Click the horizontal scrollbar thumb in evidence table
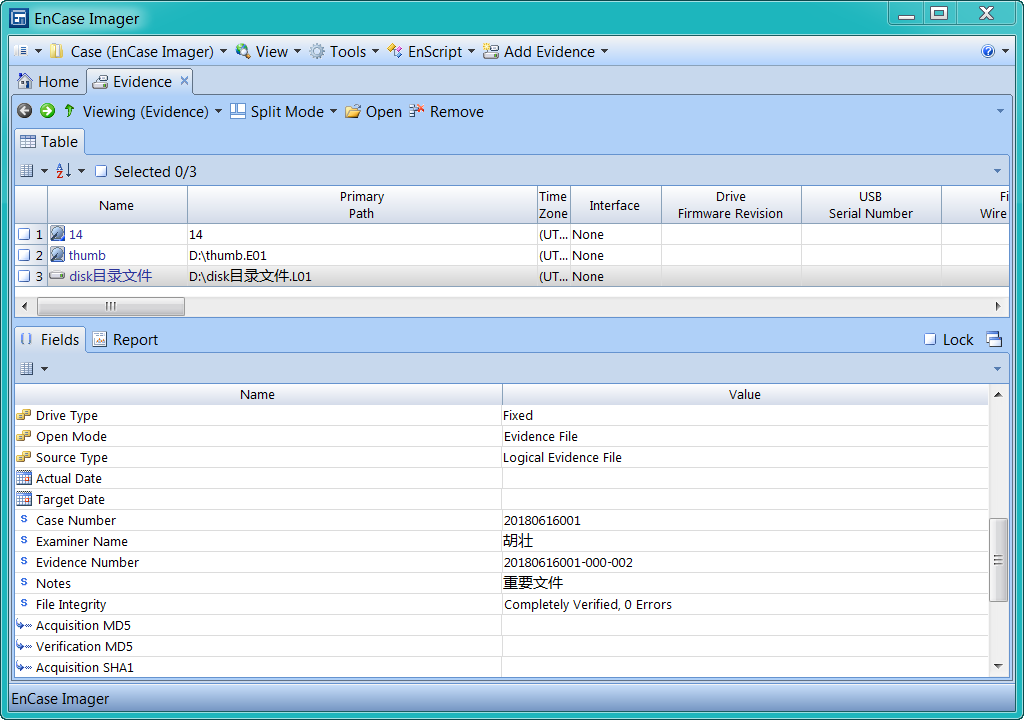Viewport: 1024px width, 720px height. pyautogui.click(x=110, y=306)
